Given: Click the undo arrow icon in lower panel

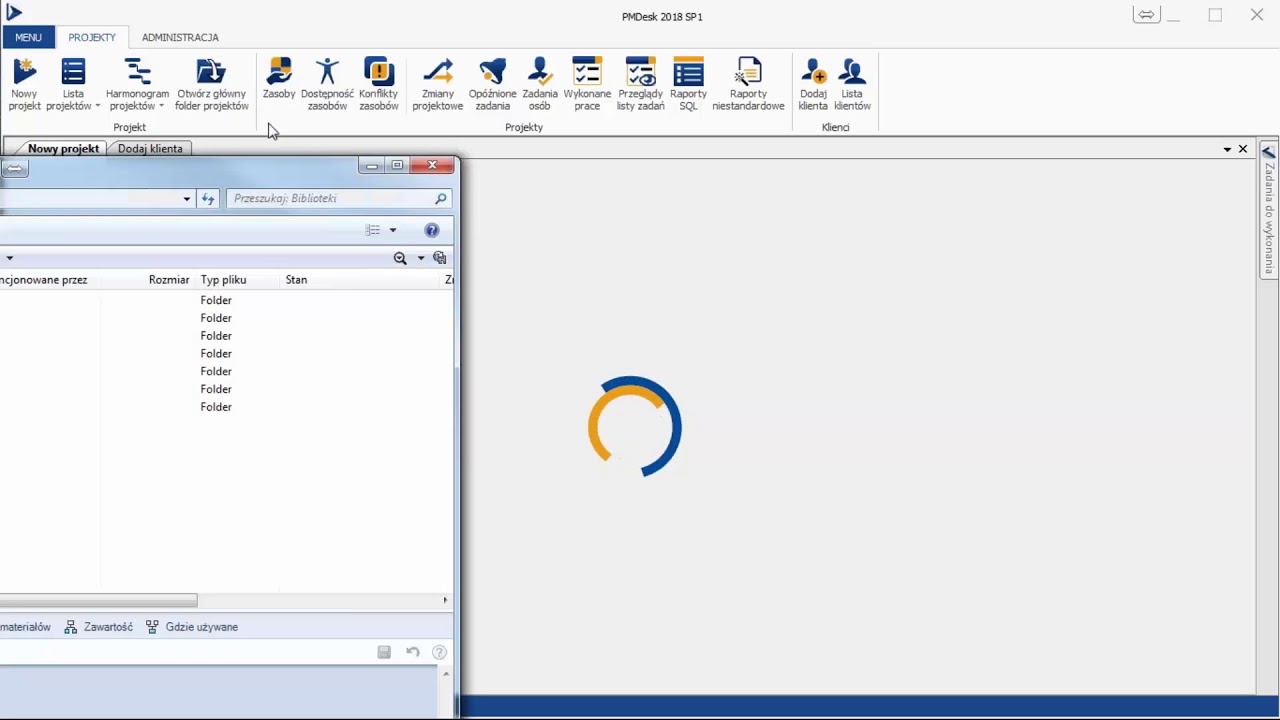Looking at the screenshot, I should tap(412, 652).
